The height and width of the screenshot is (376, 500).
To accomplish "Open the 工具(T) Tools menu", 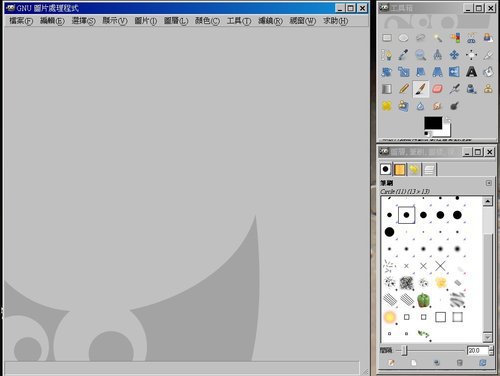I will tap(239, 21).
